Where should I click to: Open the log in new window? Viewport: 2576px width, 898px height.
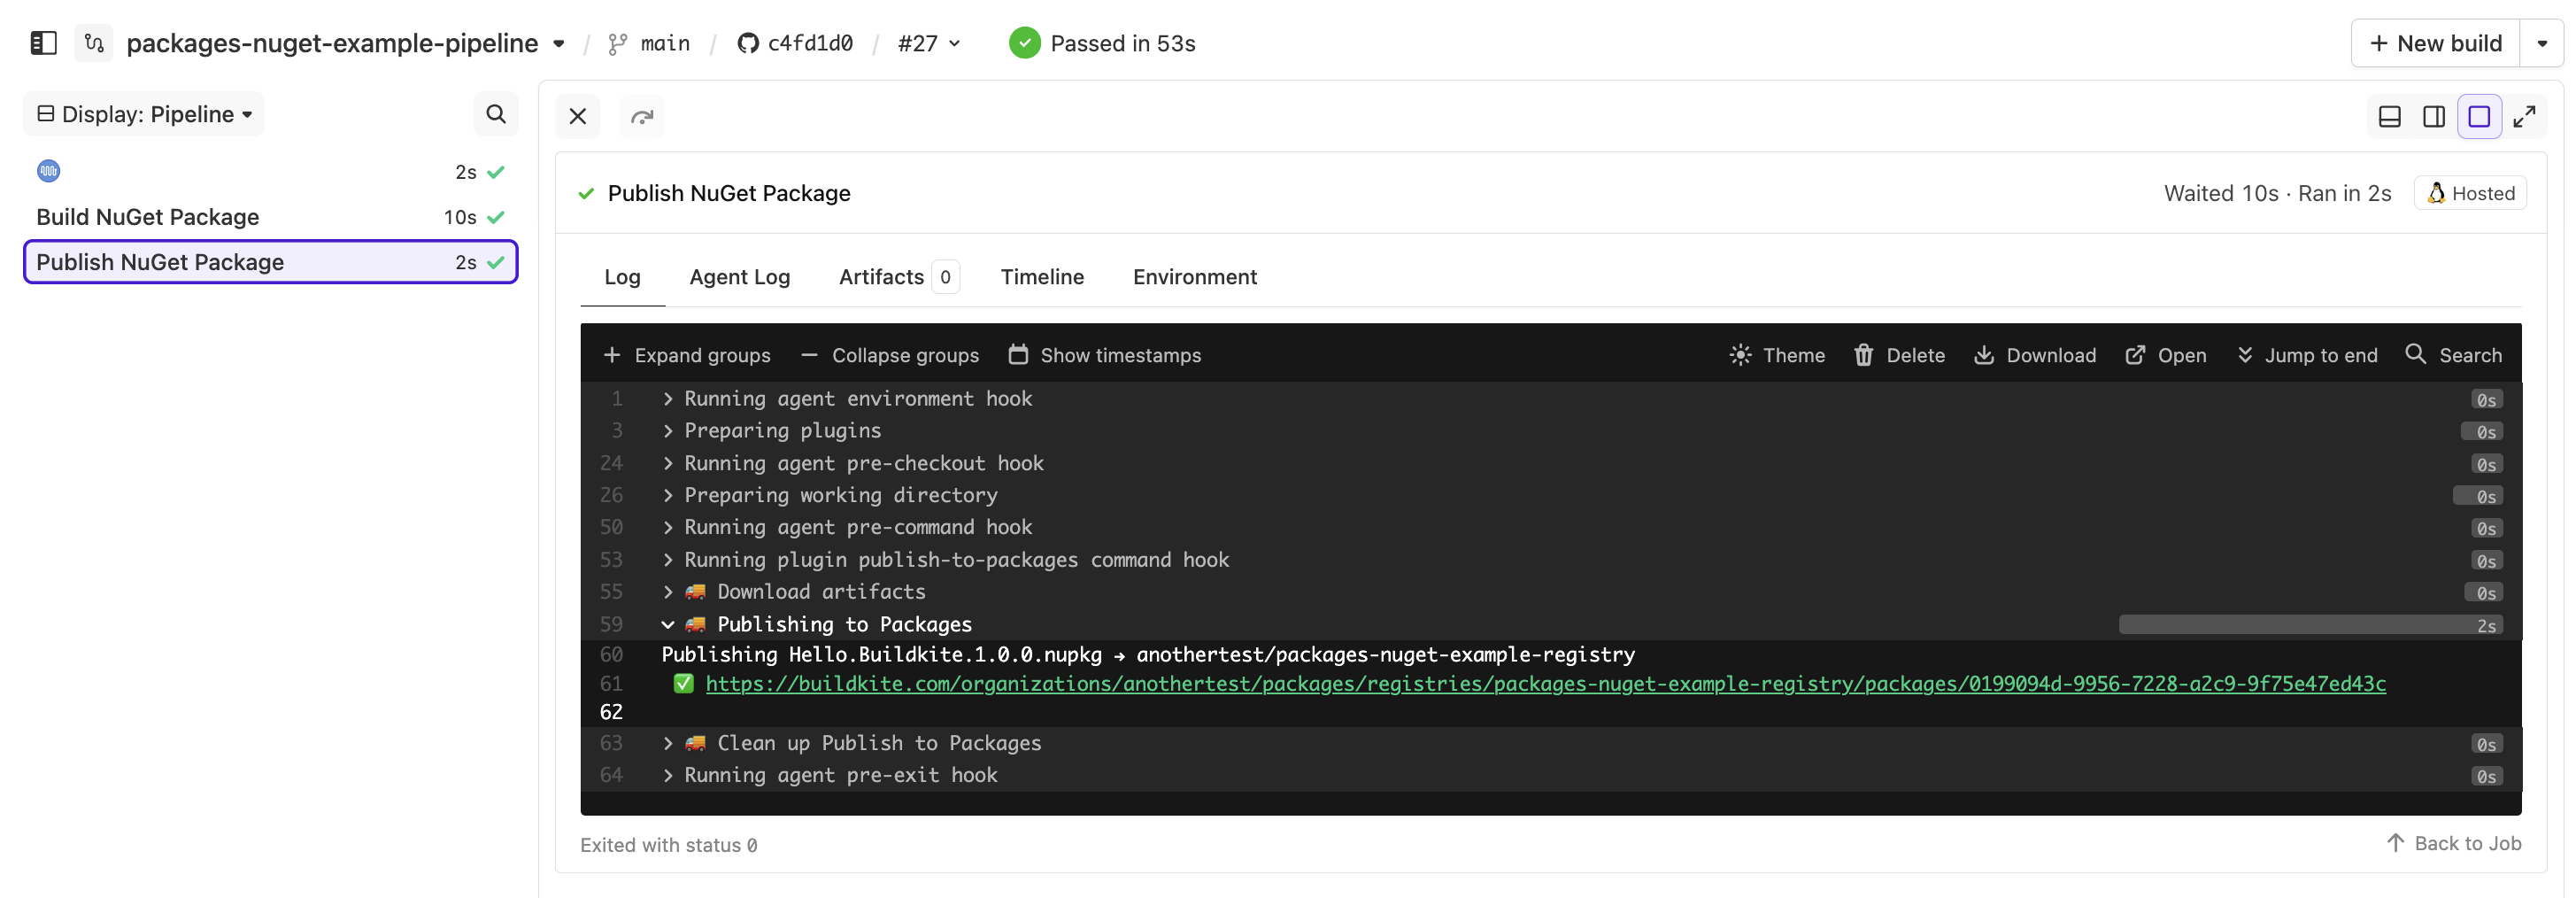point(2166,355)
